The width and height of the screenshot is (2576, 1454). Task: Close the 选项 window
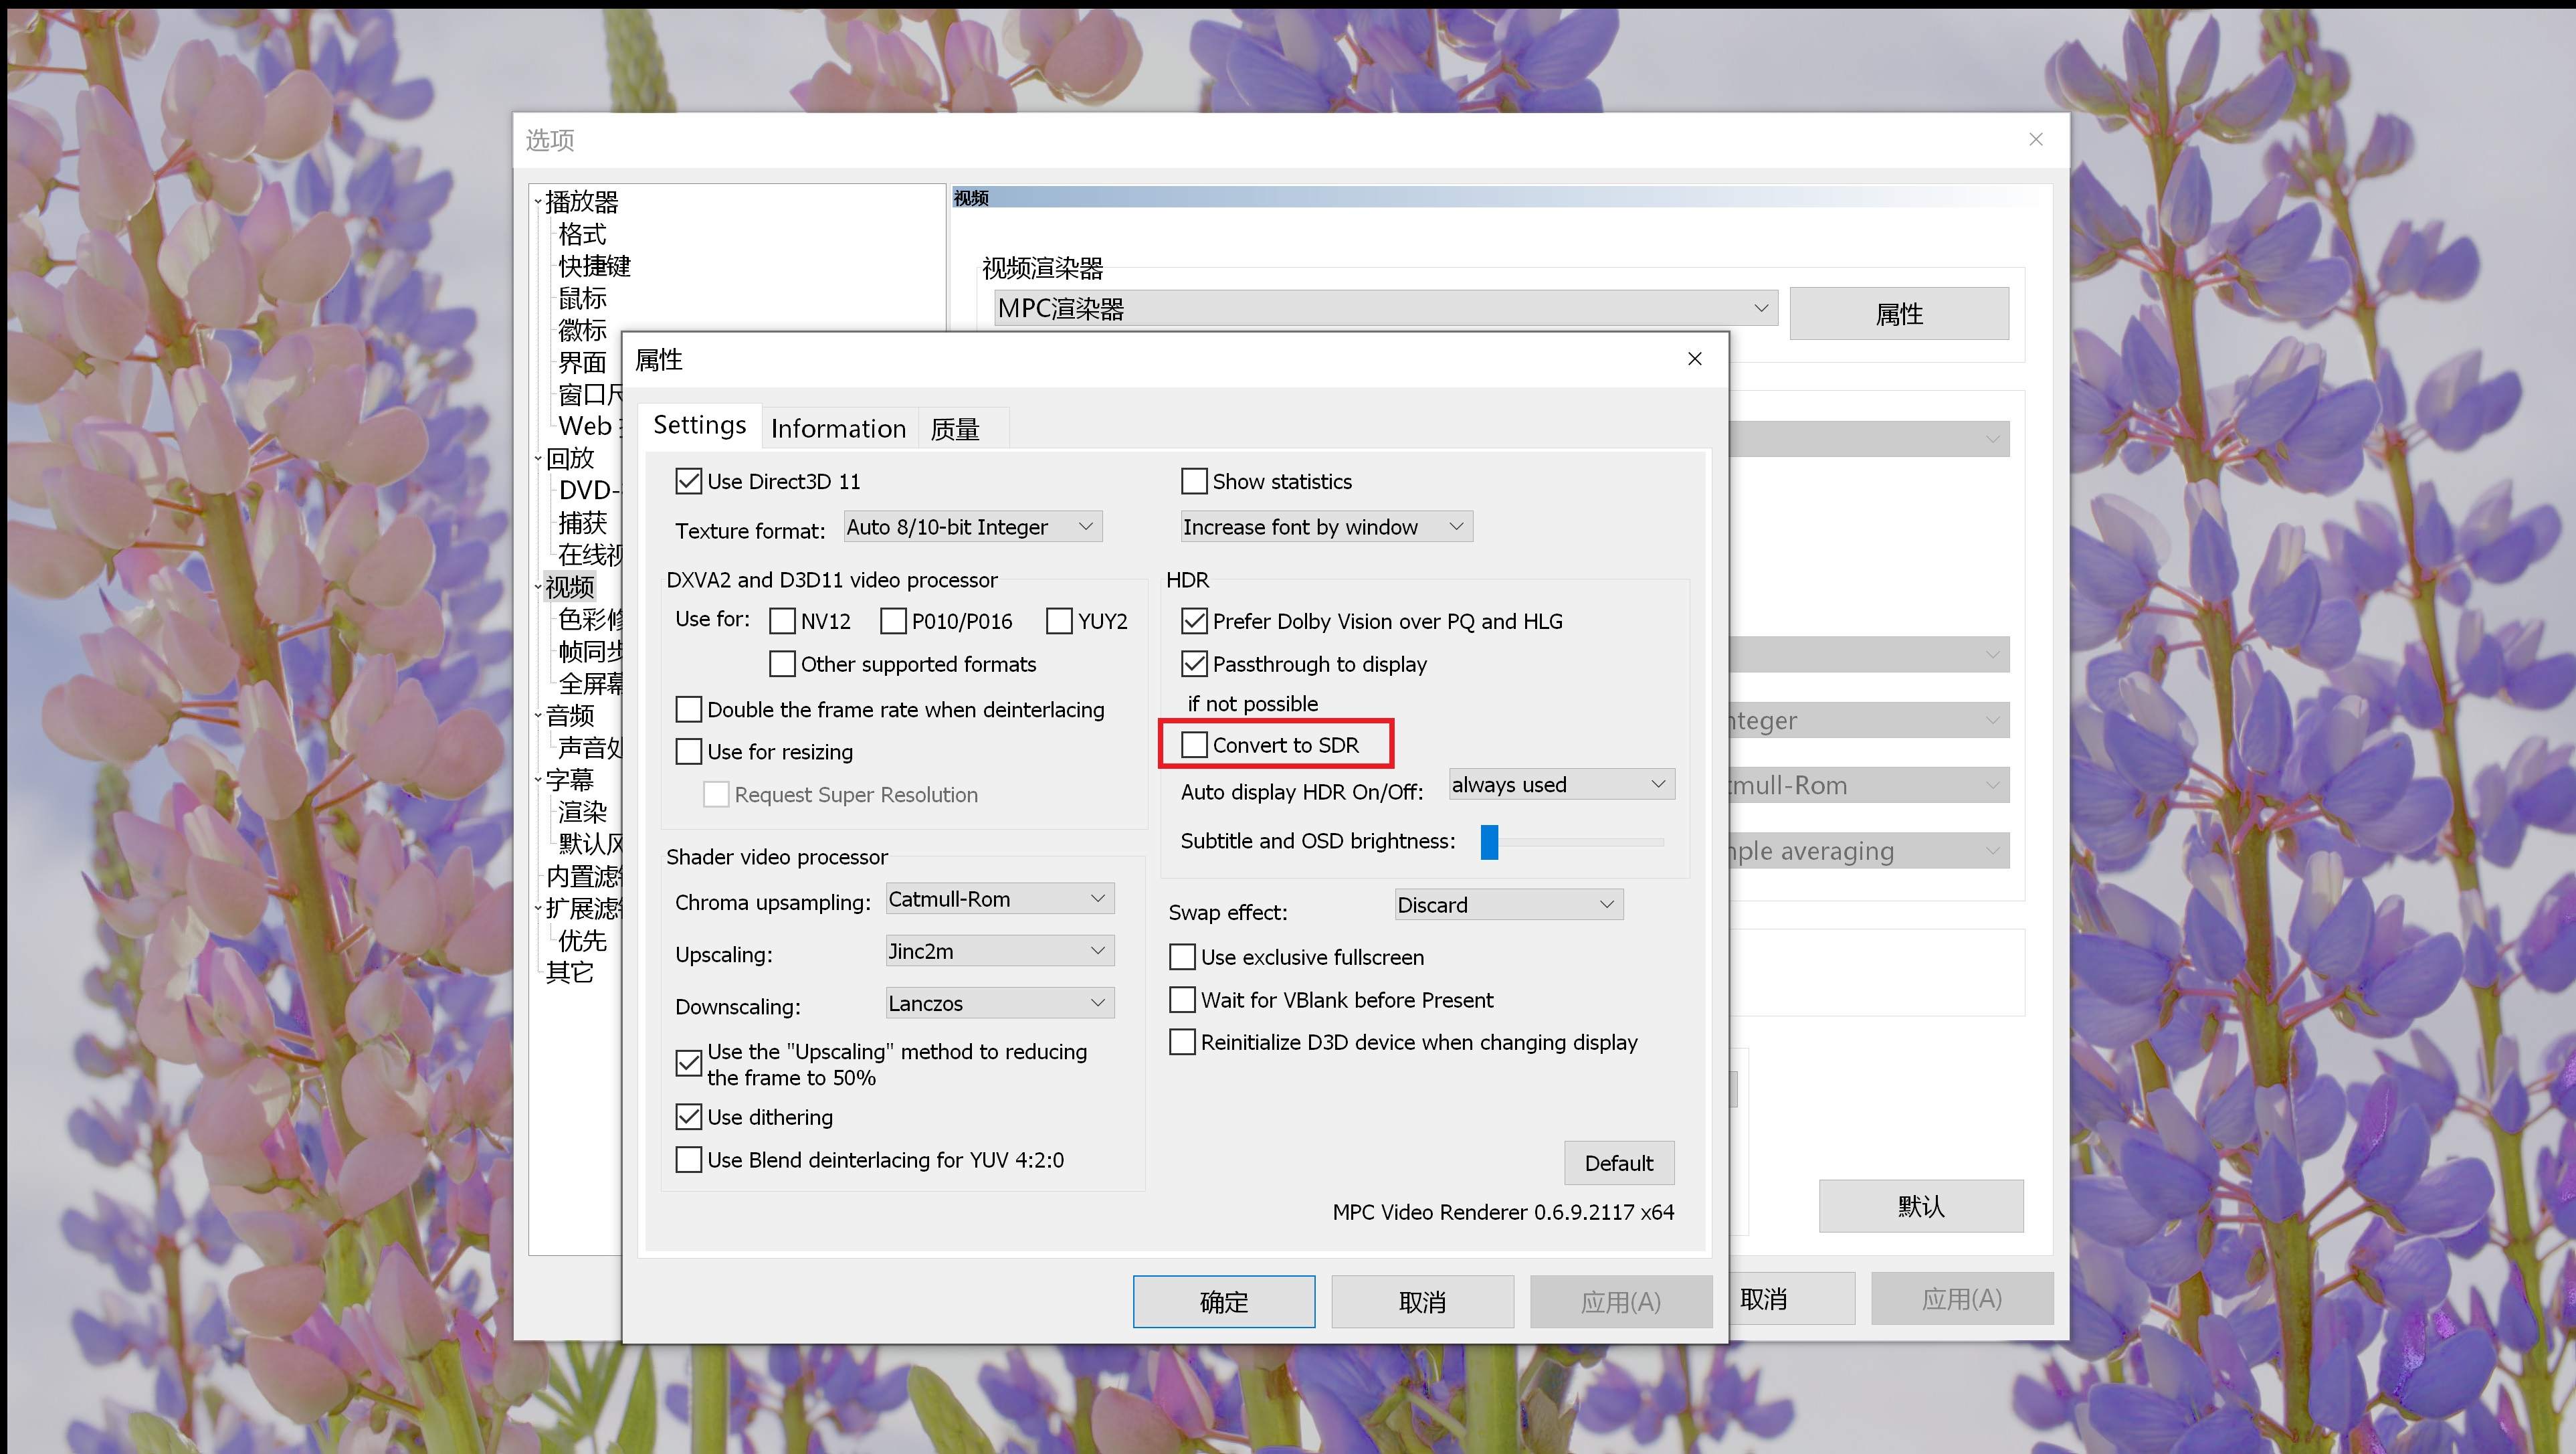(x=2035, y=140)
